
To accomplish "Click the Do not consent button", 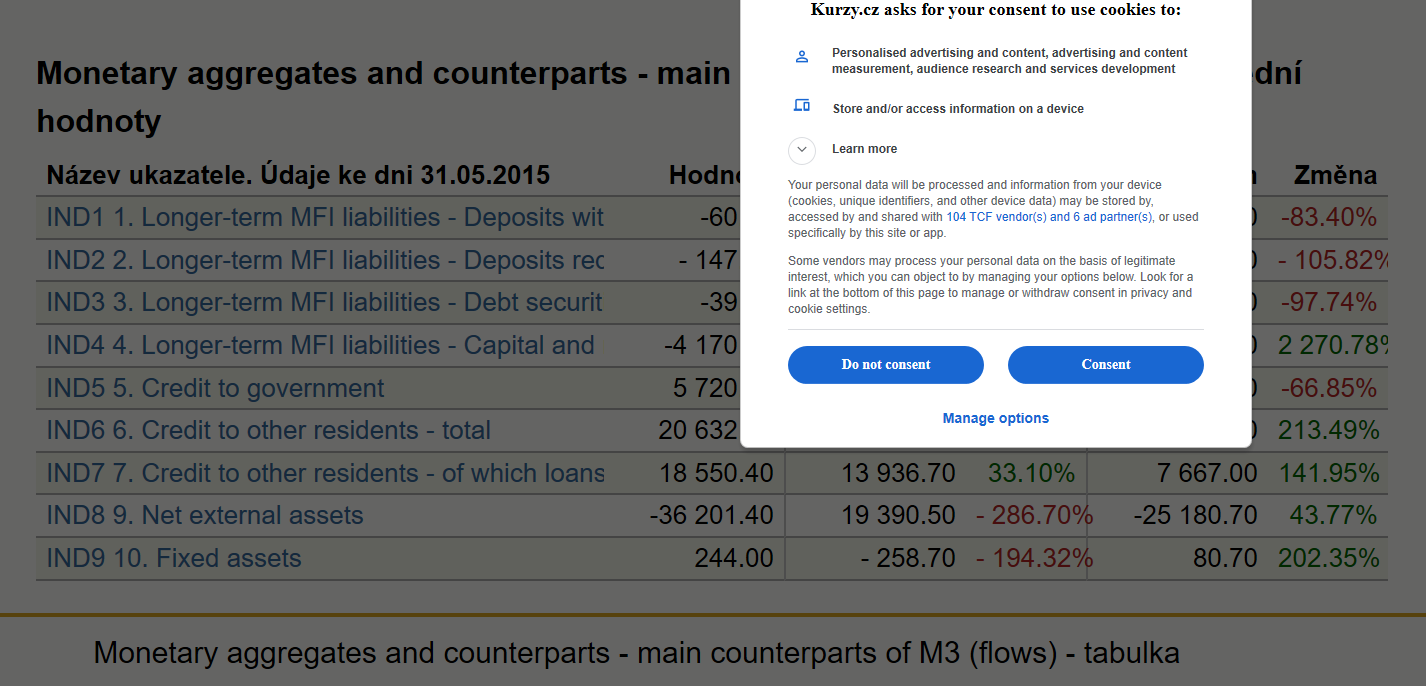I will 886,365.
